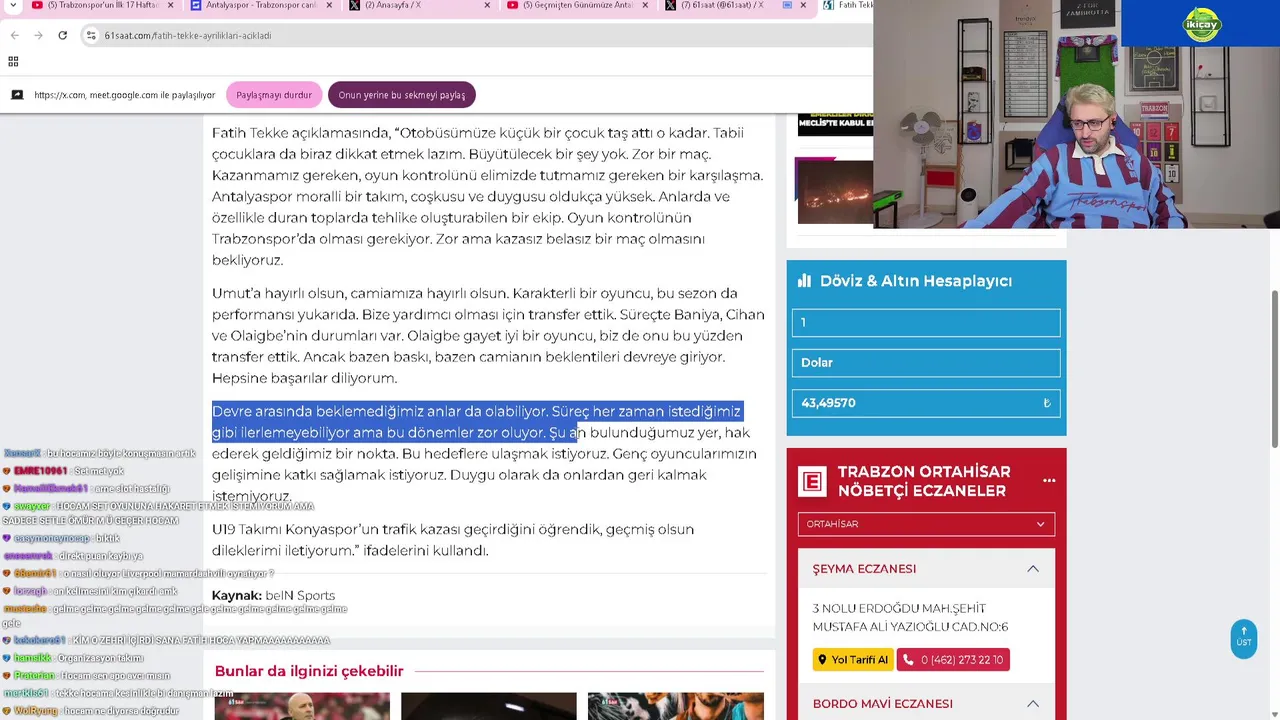Click Yol Tarifi Al button

(x=853, y=660)
